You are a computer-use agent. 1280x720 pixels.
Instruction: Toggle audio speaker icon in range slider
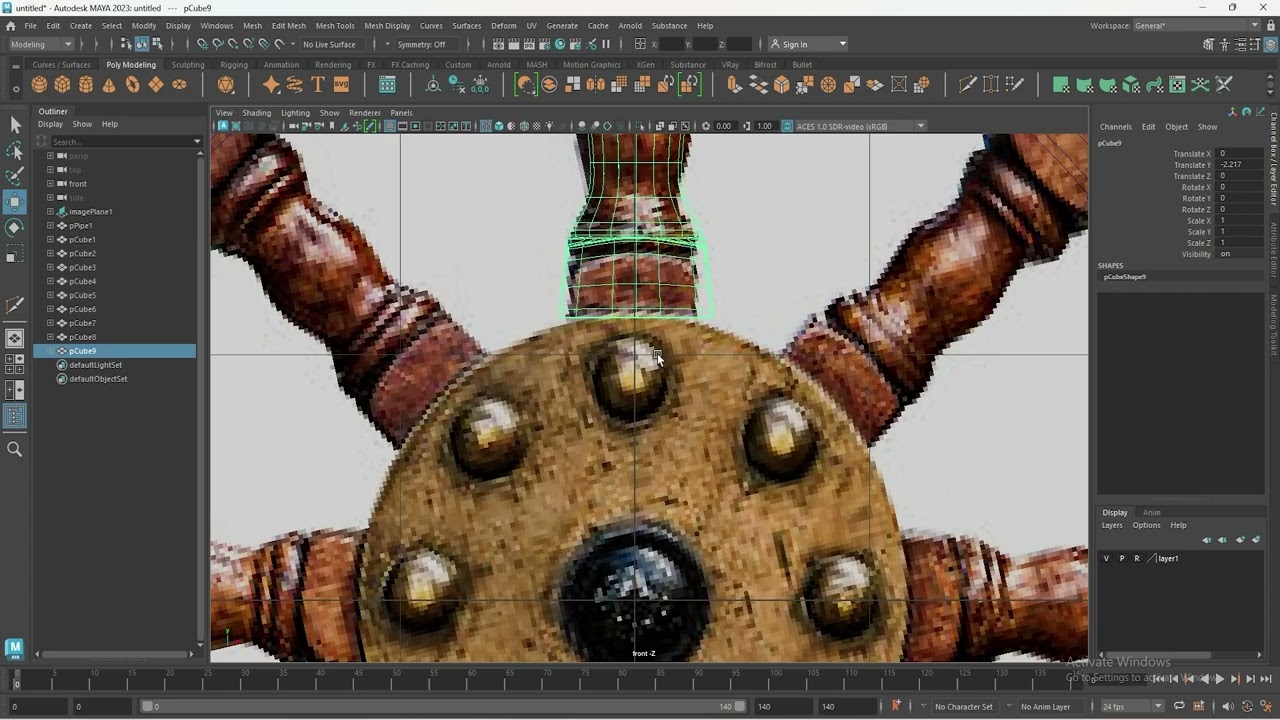pos(1228,706)
